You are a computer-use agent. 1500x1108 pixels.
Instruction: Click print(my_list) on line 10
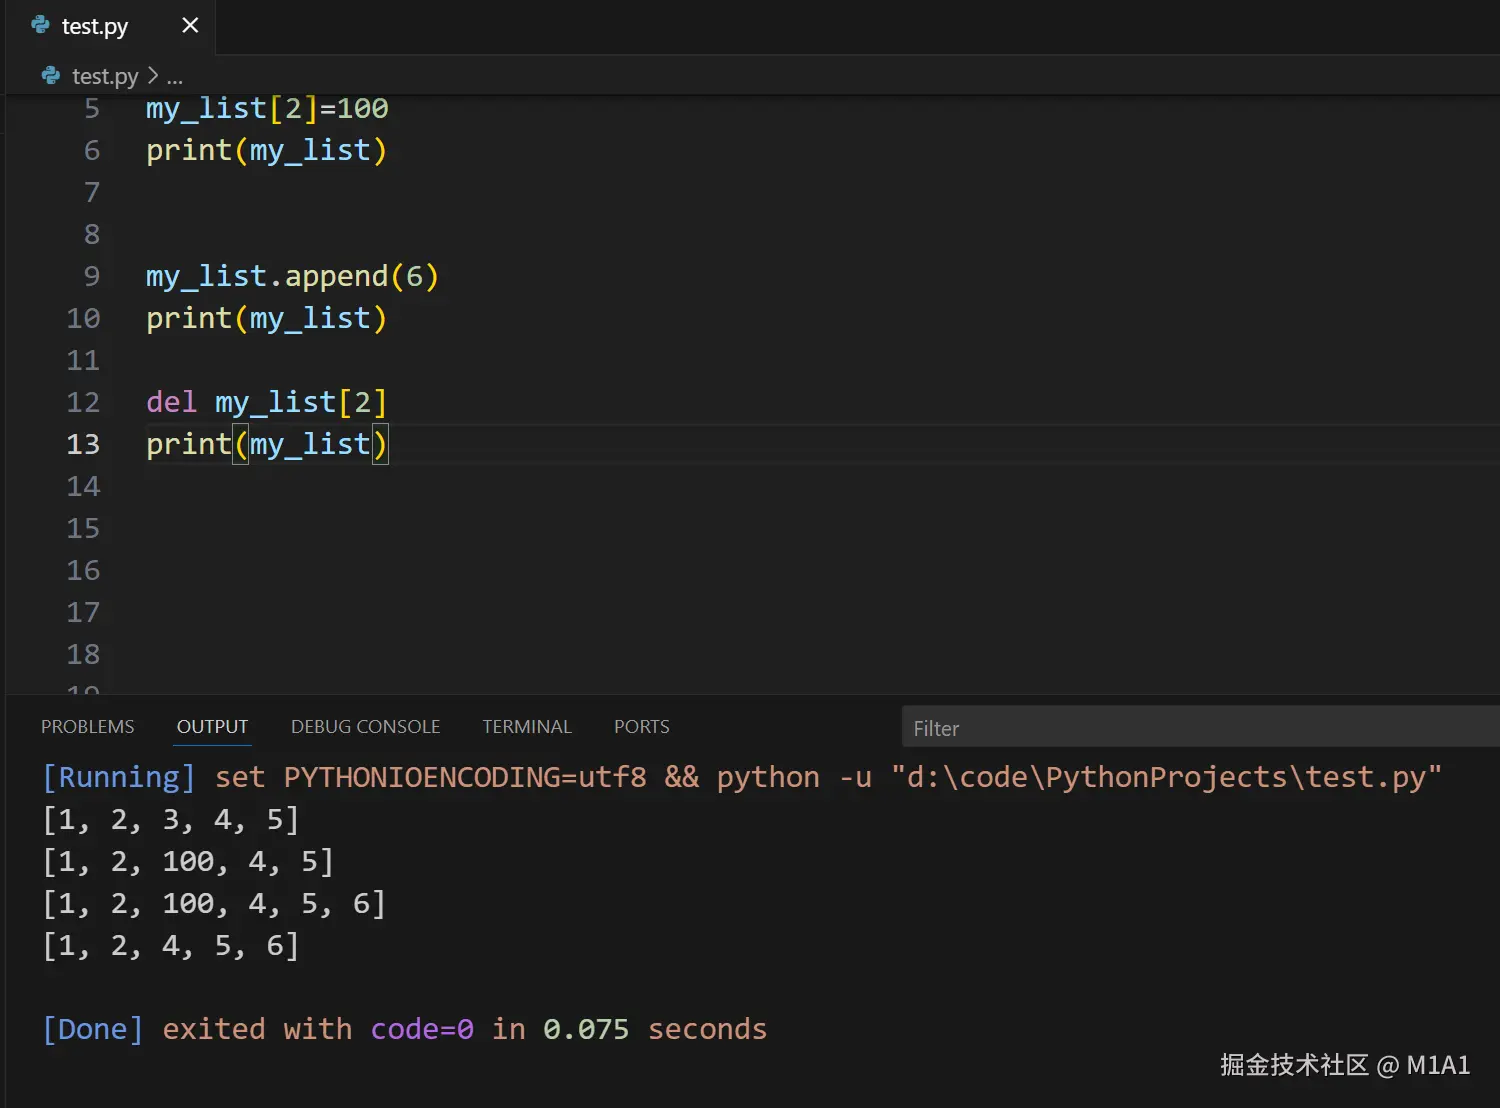(266, 318)
